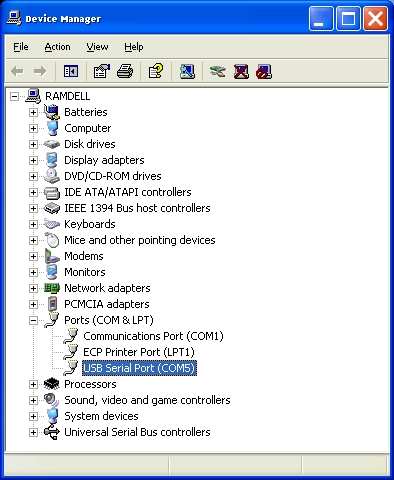Select the System devices label
The width and height of the screenshot is (394, 480).
101,416
